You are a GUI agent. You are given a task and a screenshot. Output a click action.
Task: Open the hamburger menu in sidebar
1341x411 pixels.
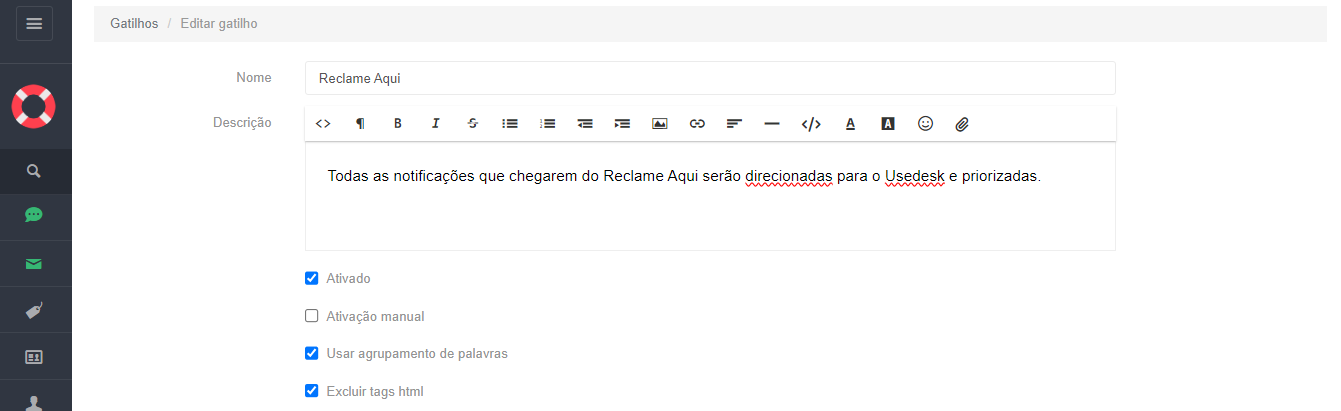point(34,23)
